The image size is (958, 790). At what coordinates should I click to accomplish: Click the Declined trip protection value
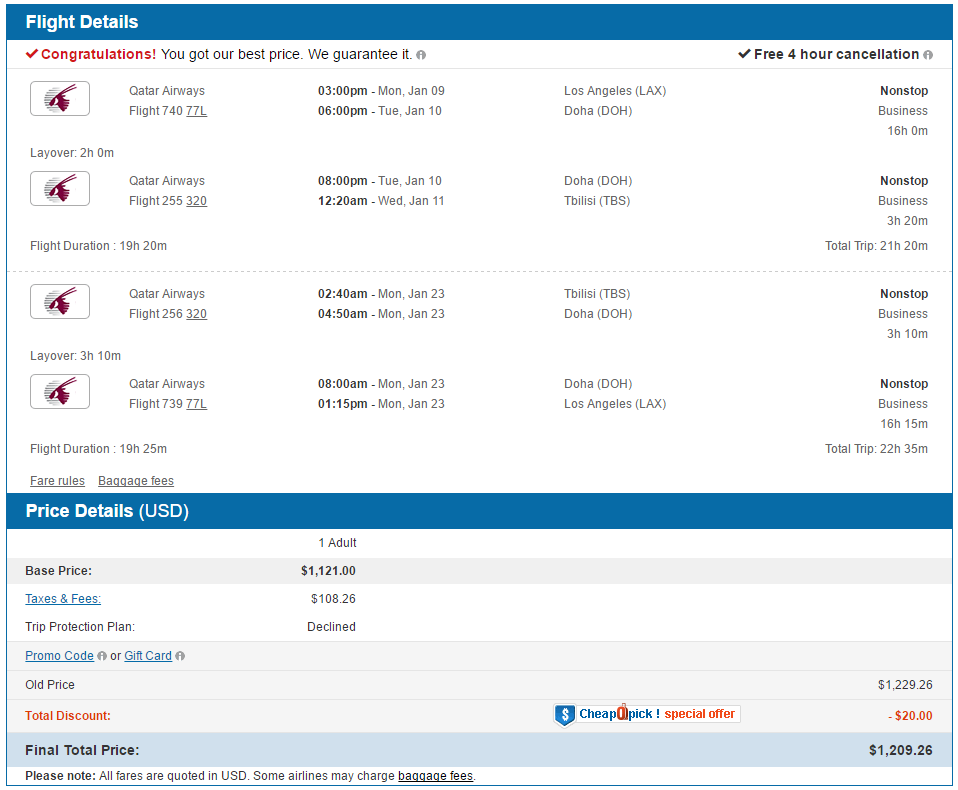(331, 627)
